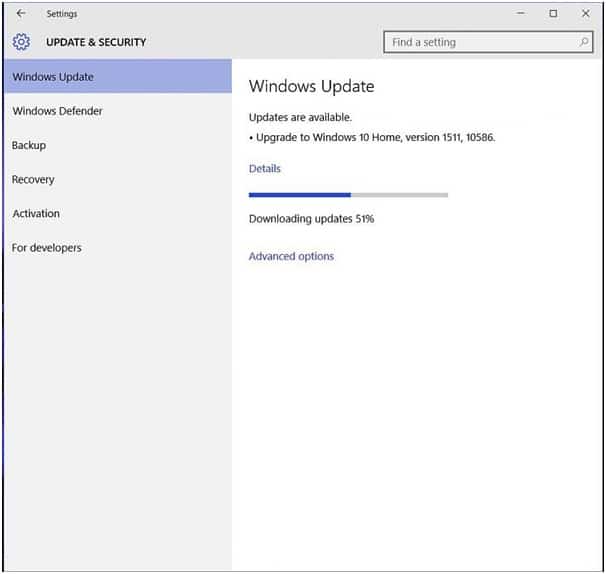The height and width of the screenshot is (574, 606).
Task: Open the Backup section
Action: tap(118, 145)
